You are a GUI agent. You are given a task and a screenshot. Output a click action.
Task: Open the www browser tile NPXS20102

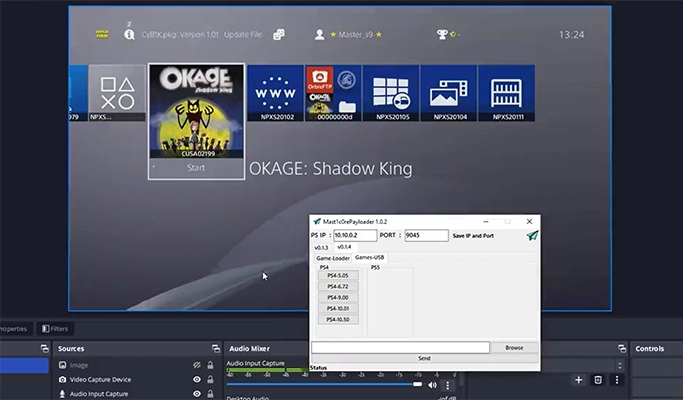click(275, 93)
